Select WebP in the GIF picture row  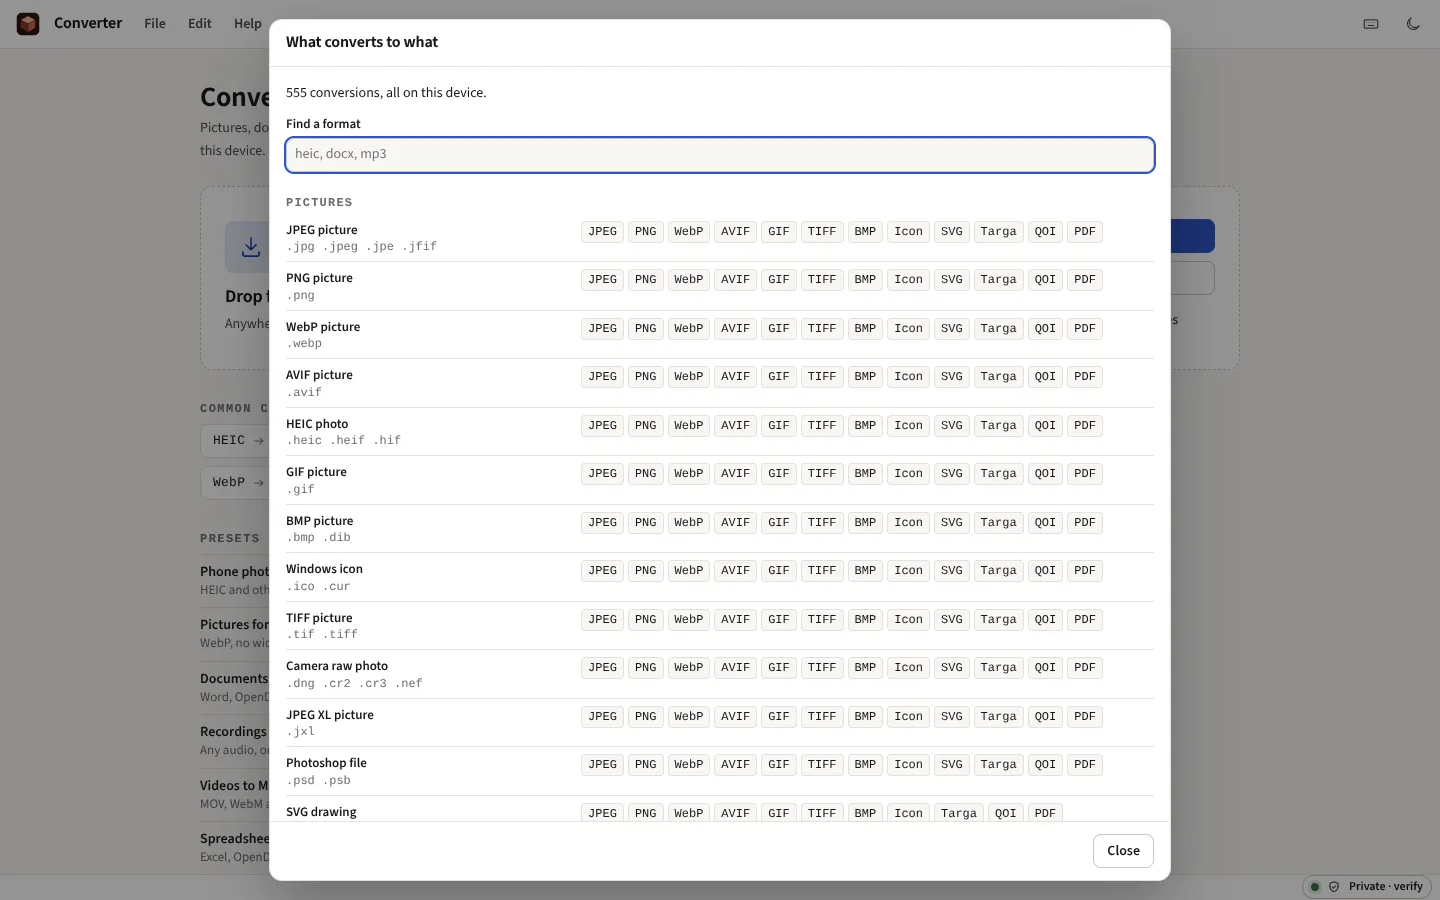click(x=688, y=473)
